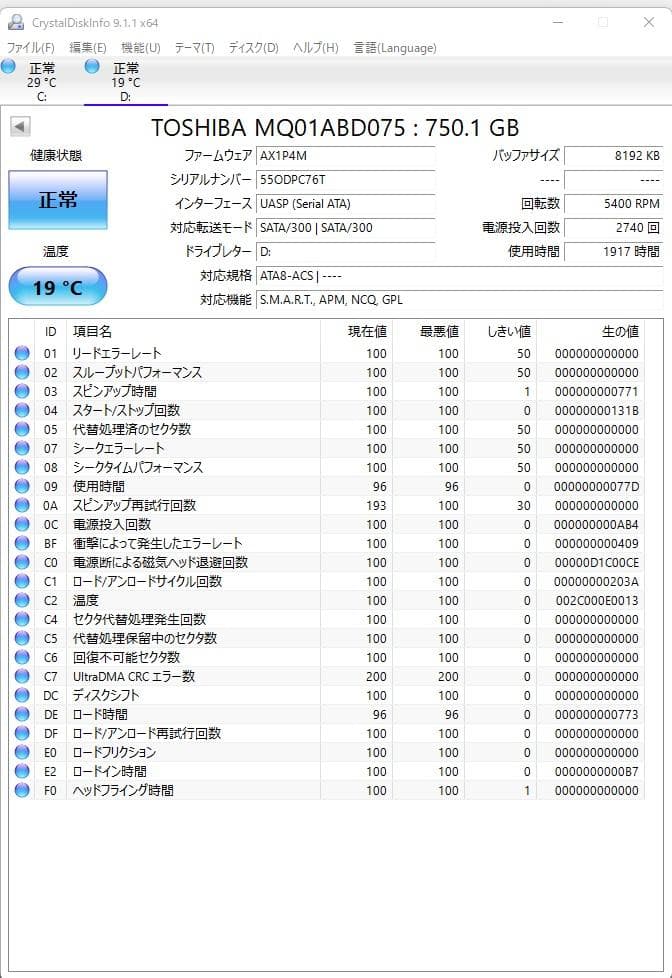
Task: Click the status icon for ロード/アンロード再試行回数
Action: click(x=22, y=733)
